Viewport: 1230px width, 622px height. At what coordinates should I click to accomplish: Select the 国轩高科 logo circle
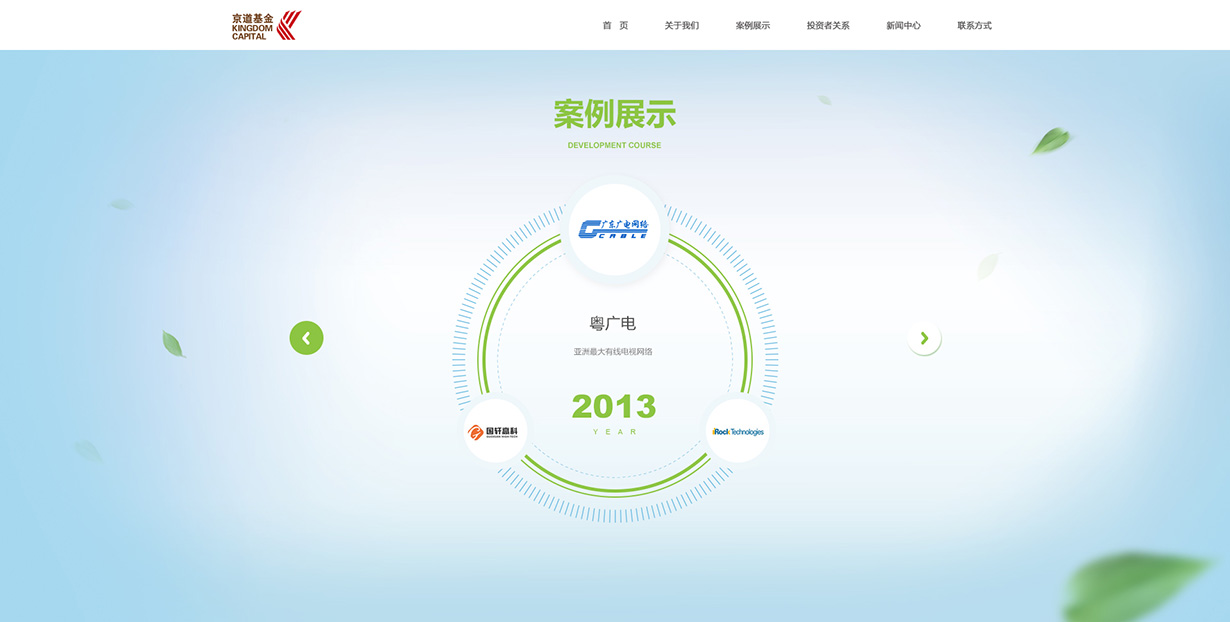[x=495, y=431]
